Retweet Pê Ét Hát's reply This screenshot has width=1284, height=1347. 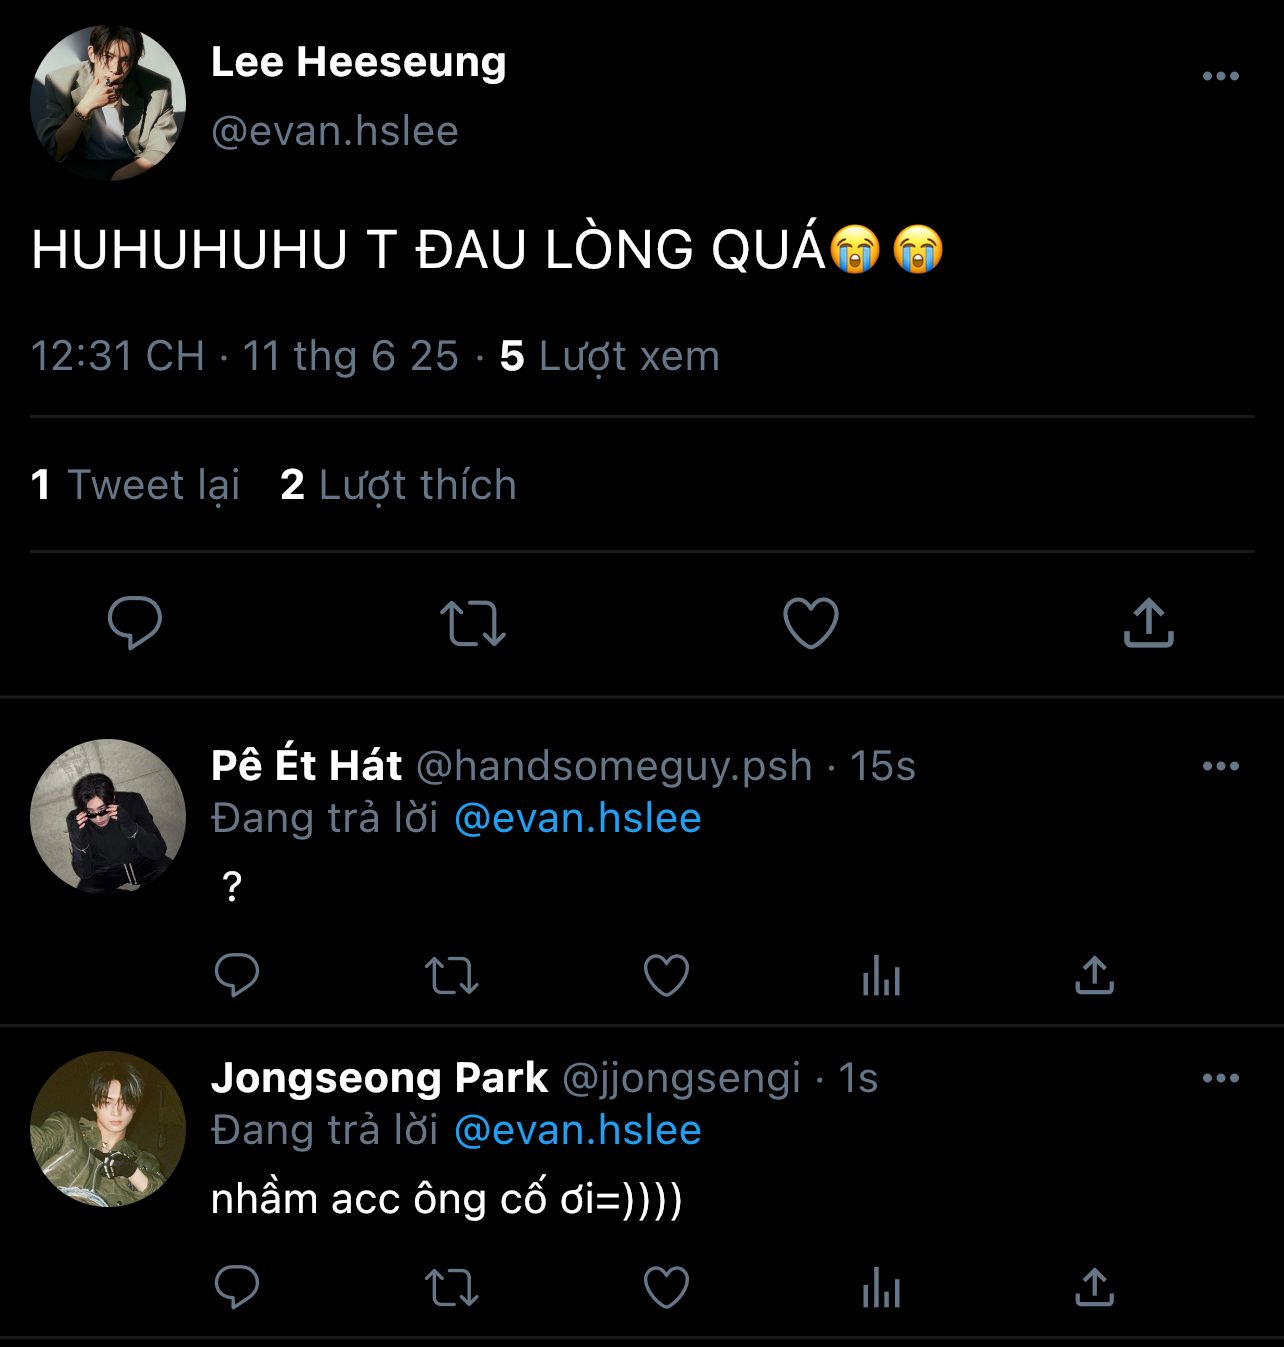452,975
